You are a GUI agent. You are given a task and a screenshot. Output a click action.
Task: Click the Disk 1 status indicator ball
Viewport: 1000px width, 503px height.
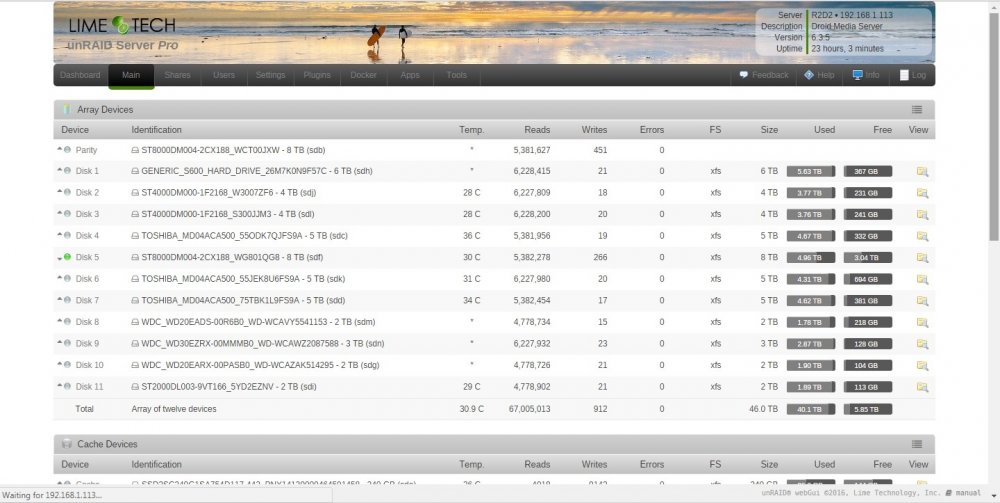68,171
